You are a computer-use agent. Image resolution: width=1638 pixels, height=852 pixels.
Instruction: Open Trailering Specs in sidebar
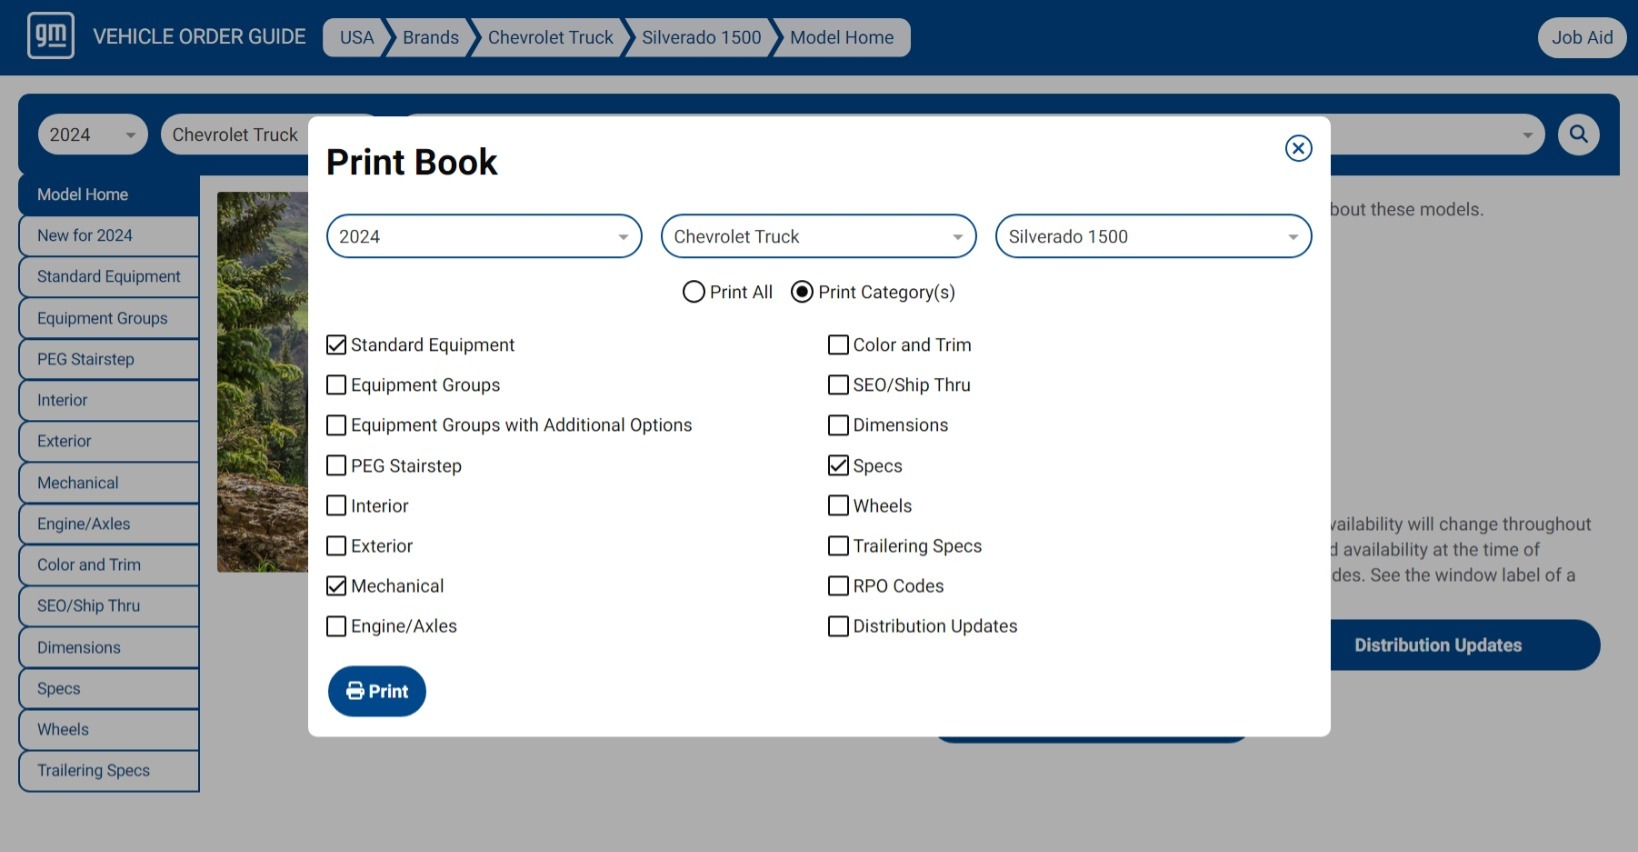click(x=109, y=771)
